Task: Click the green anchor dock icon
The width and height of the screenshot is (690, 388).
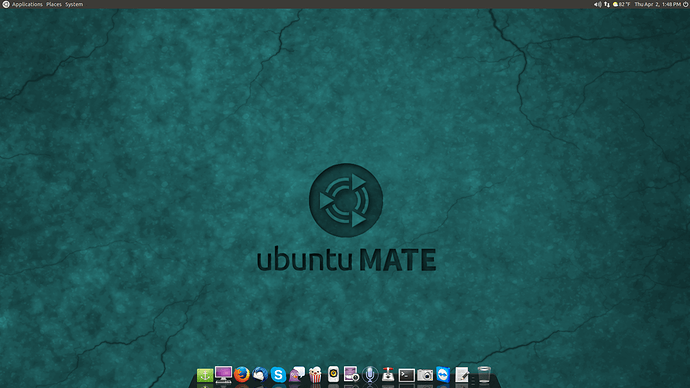Action: 205,375
